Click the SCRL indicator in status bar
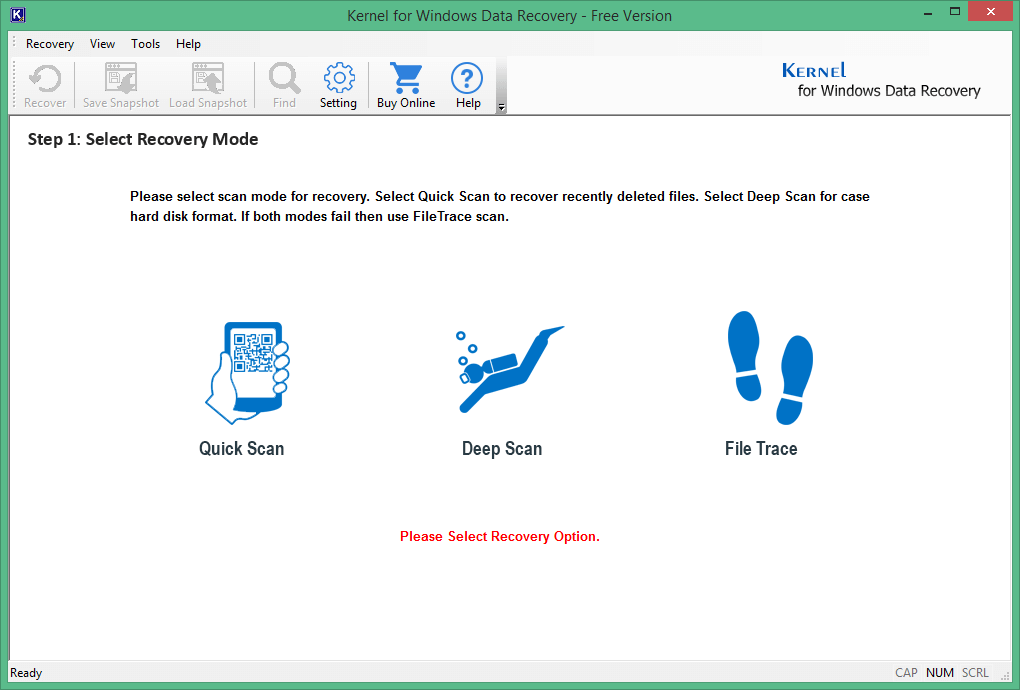The width and height of the screenshot is (1020, 690). pyautogui.click(x=975, y=672)
